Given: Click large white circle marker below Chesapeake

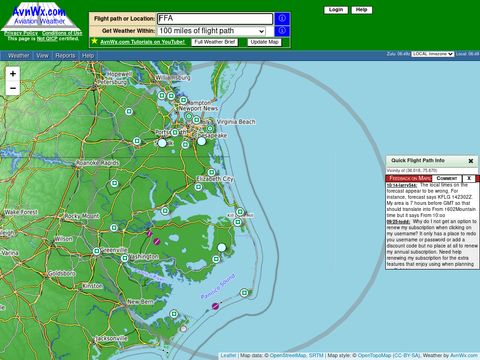Looking at the screenshot, I should (202, 141).
